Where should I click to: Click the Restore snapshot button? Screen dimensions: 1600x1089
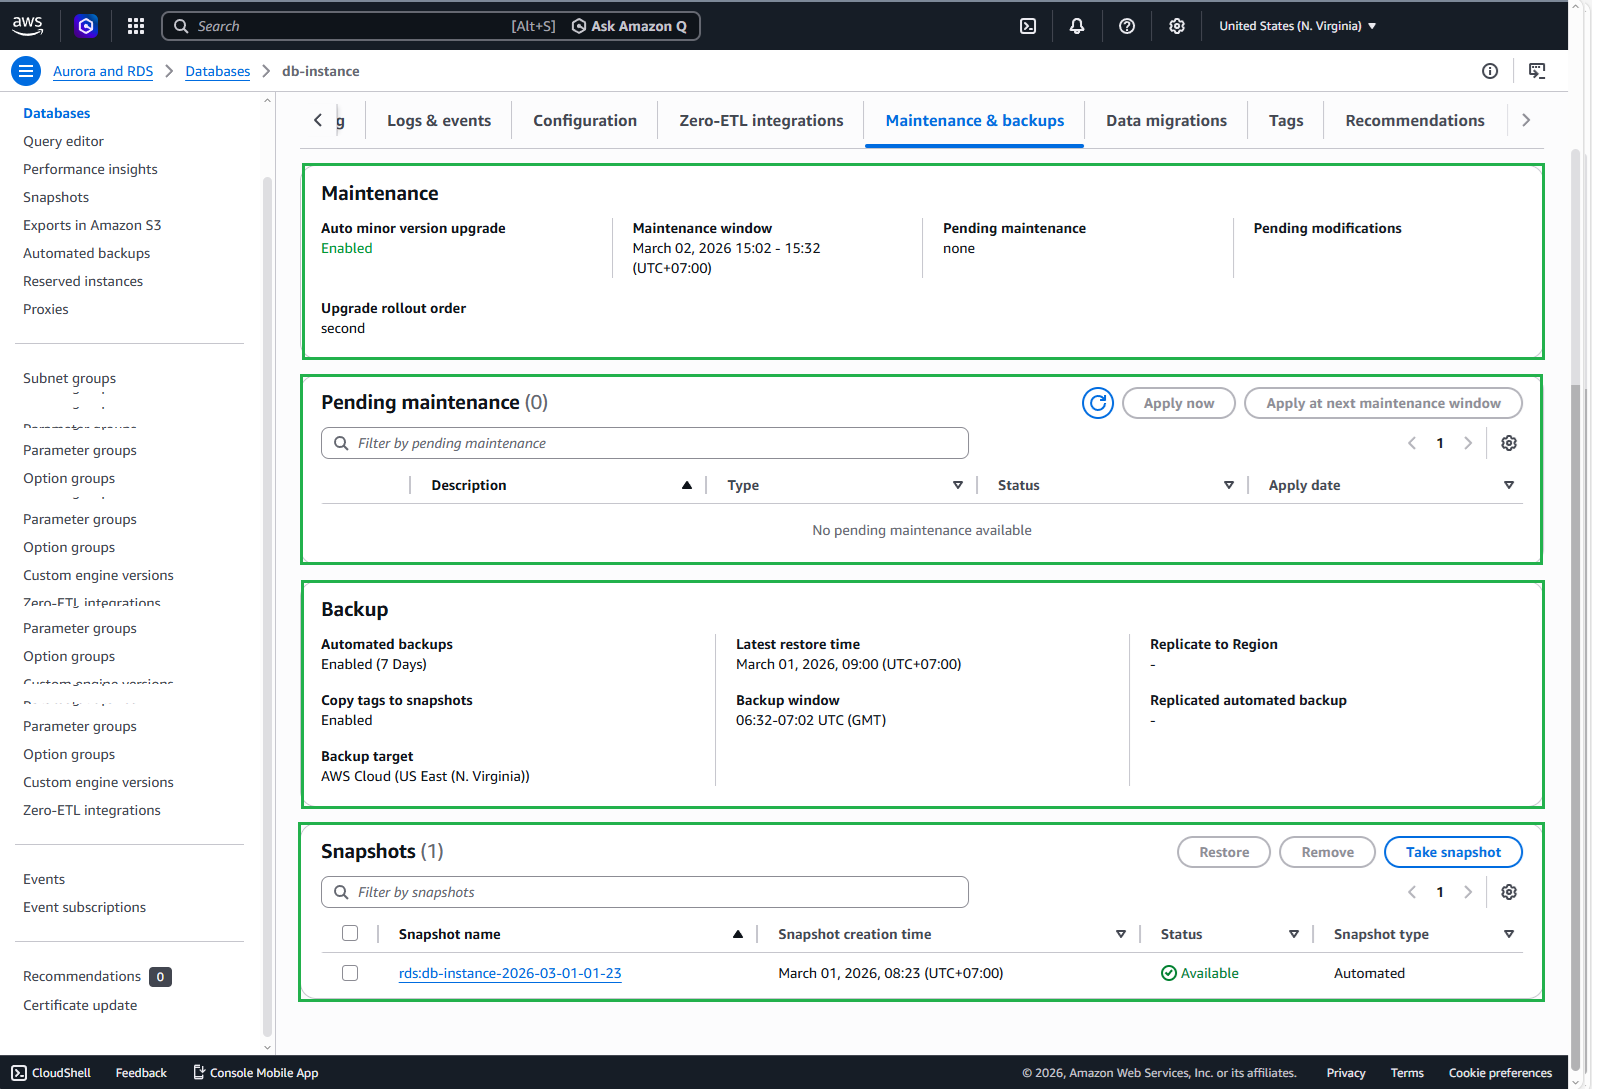[1224, 852]
